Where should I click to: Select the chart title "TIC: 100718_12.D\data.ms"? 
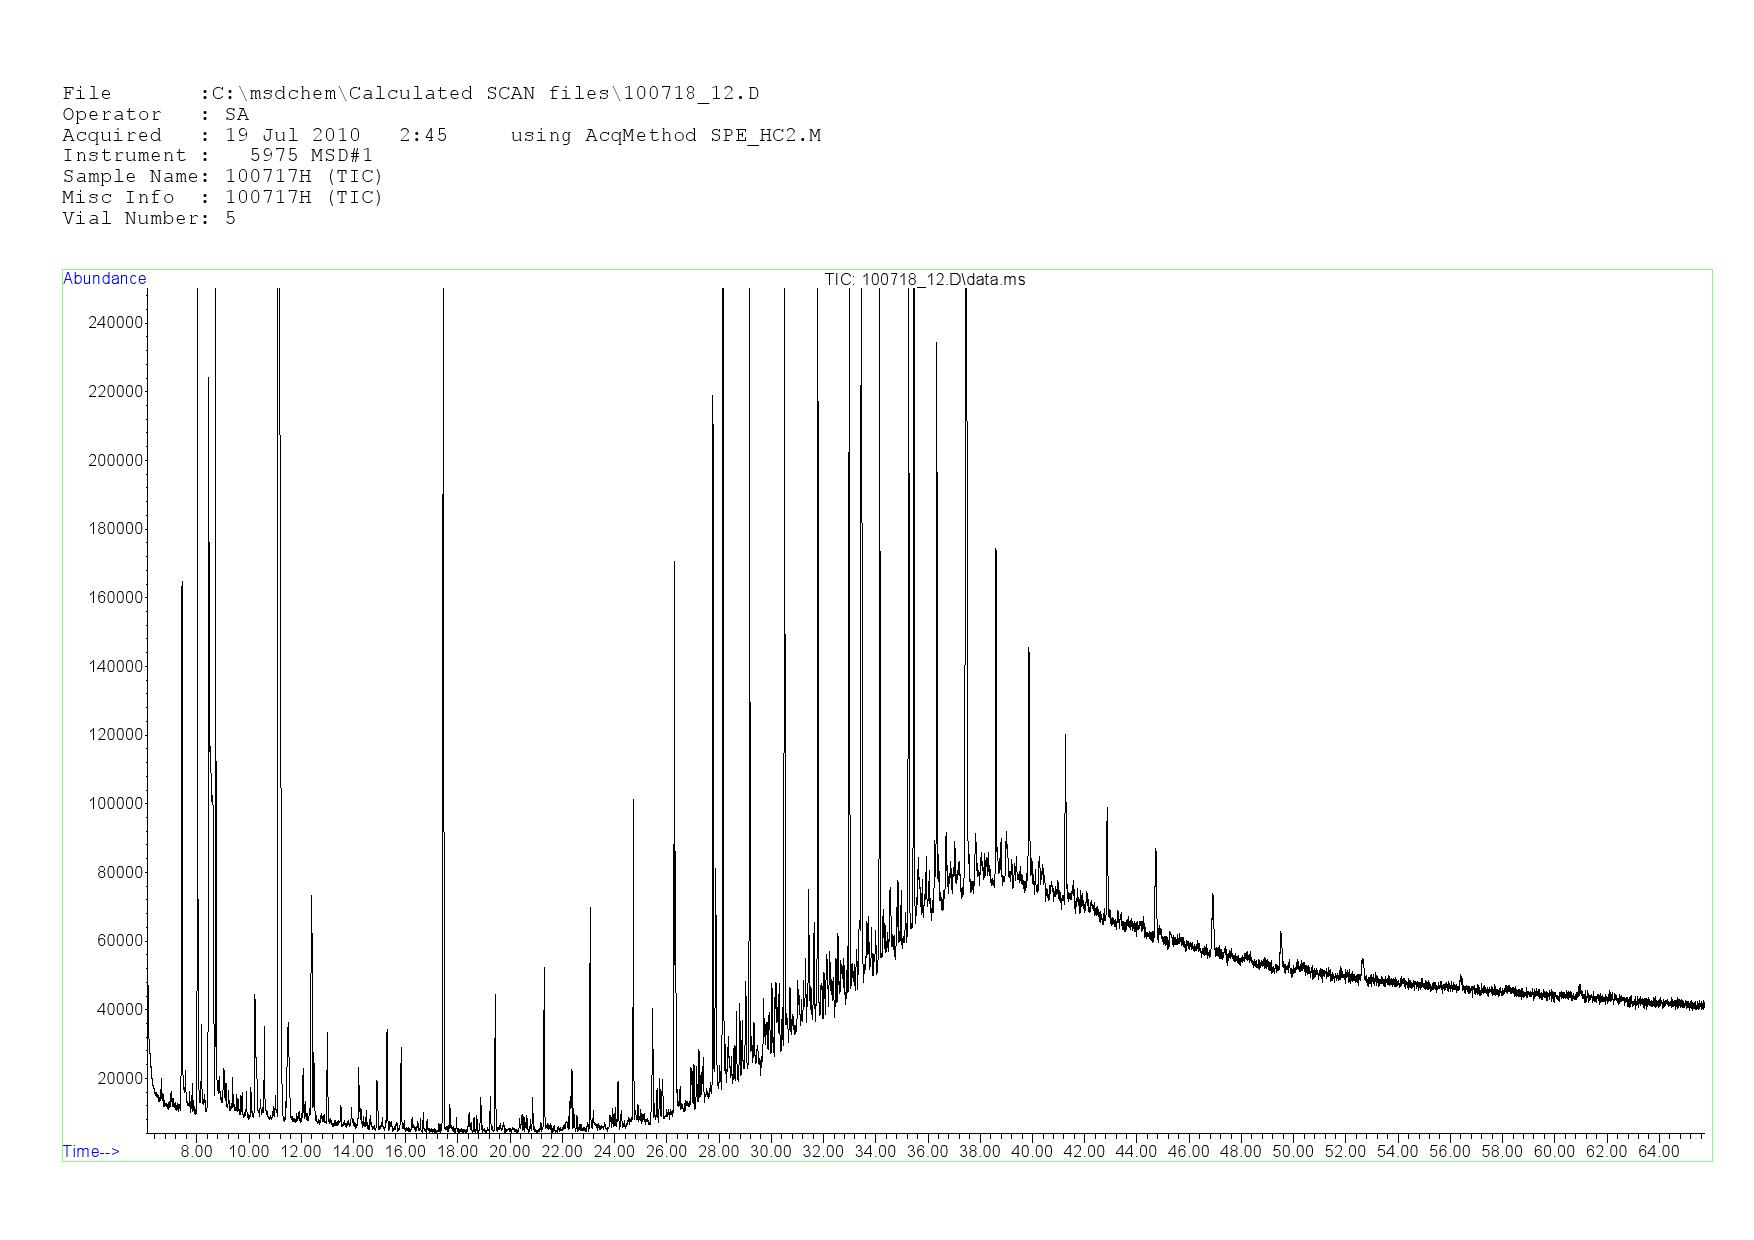tap(924, 279)
